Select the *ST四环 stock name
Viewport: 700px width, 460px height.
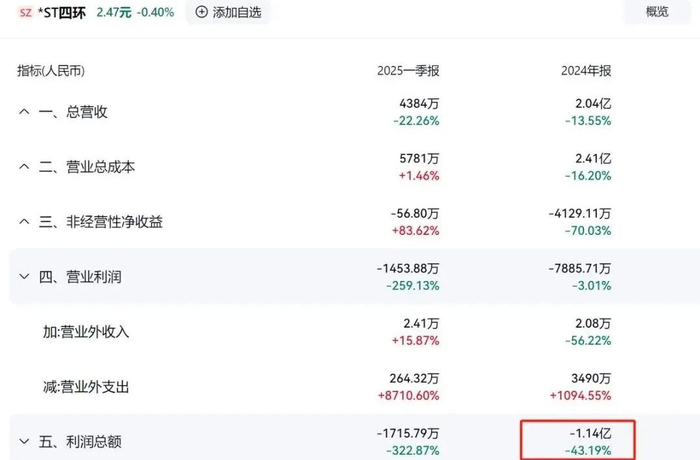pyautogui.click(x=61, y=12)
